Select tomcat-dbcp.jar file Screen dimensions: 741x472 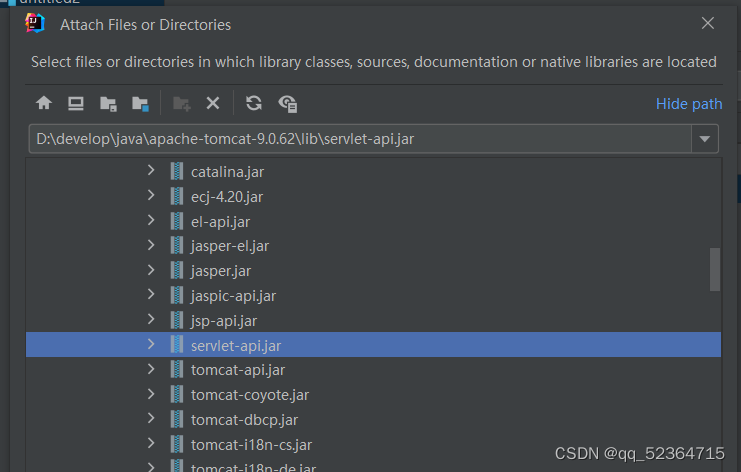point(244,420)
